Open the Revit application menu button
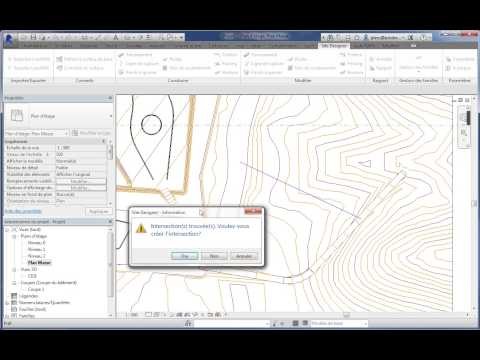 click(x=9, y=39)
